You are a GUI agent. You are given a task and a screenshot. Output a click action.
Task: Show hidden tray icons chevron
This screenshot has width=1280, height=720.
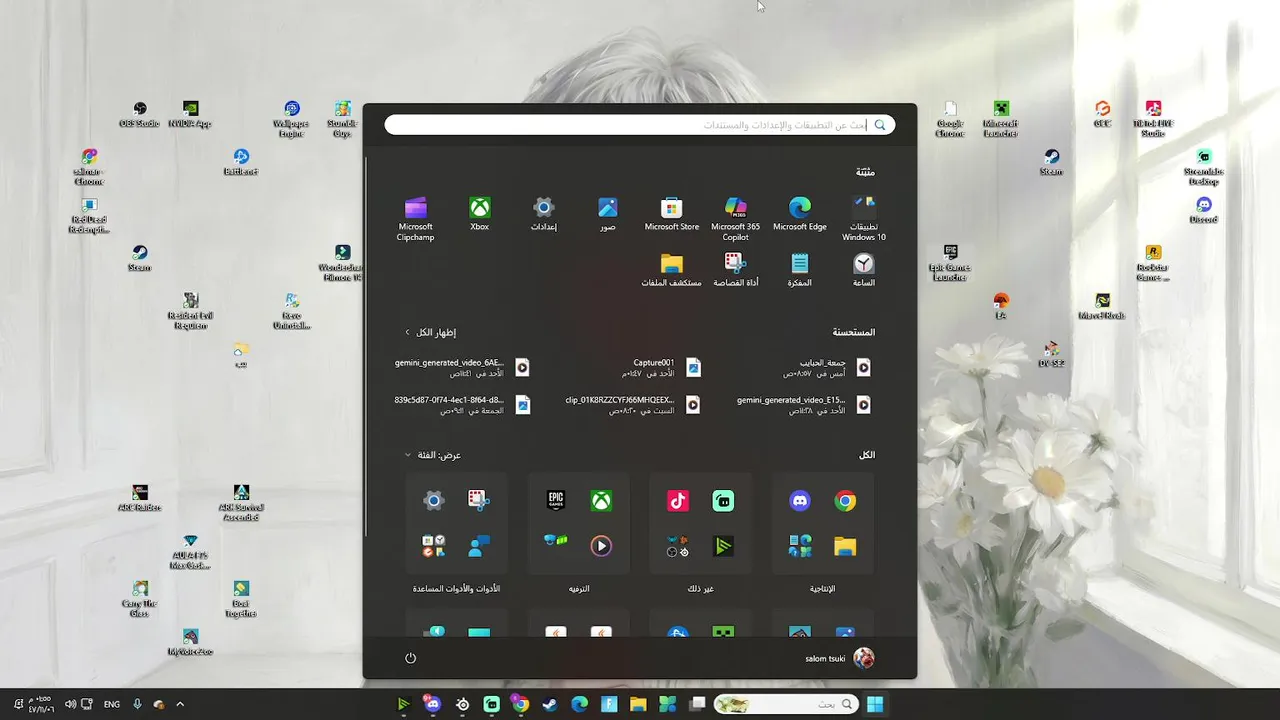(180, 704)
